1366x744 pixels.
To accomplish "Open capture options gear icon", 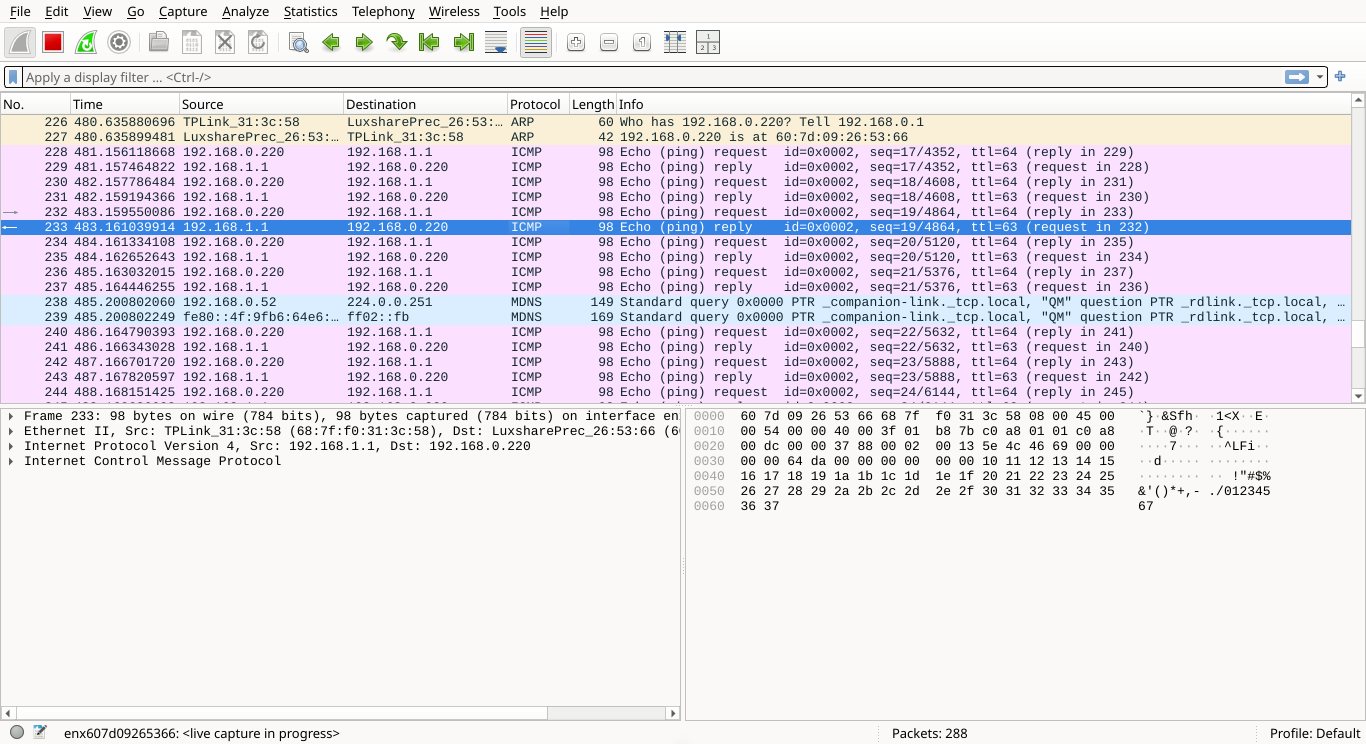I will coord(119,42).
